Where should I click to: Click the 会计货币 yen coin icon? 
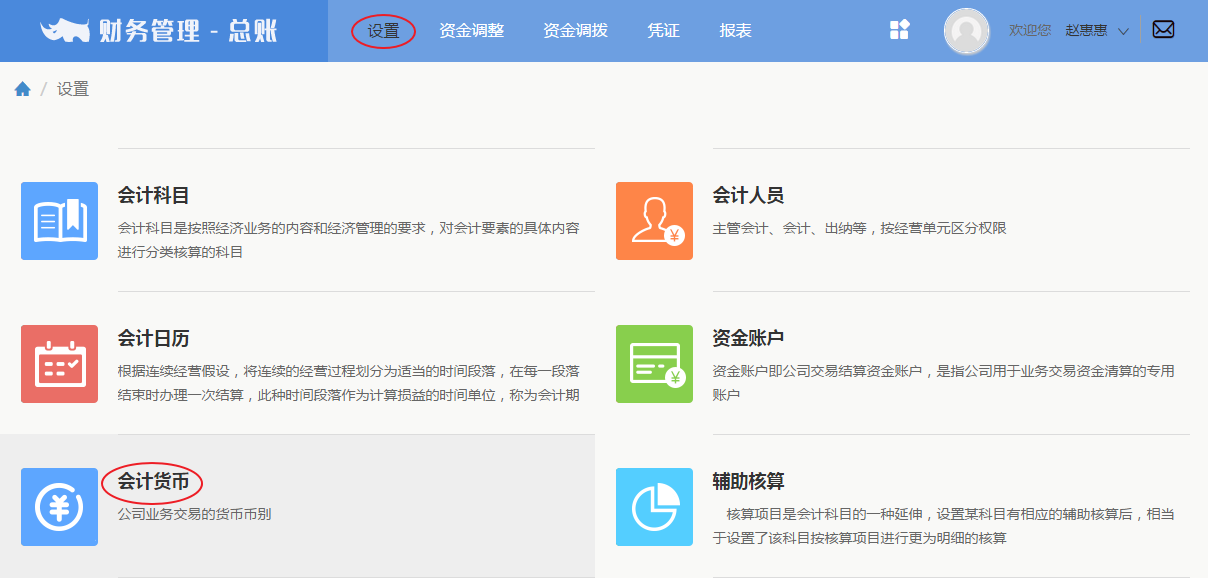[60, 507]
